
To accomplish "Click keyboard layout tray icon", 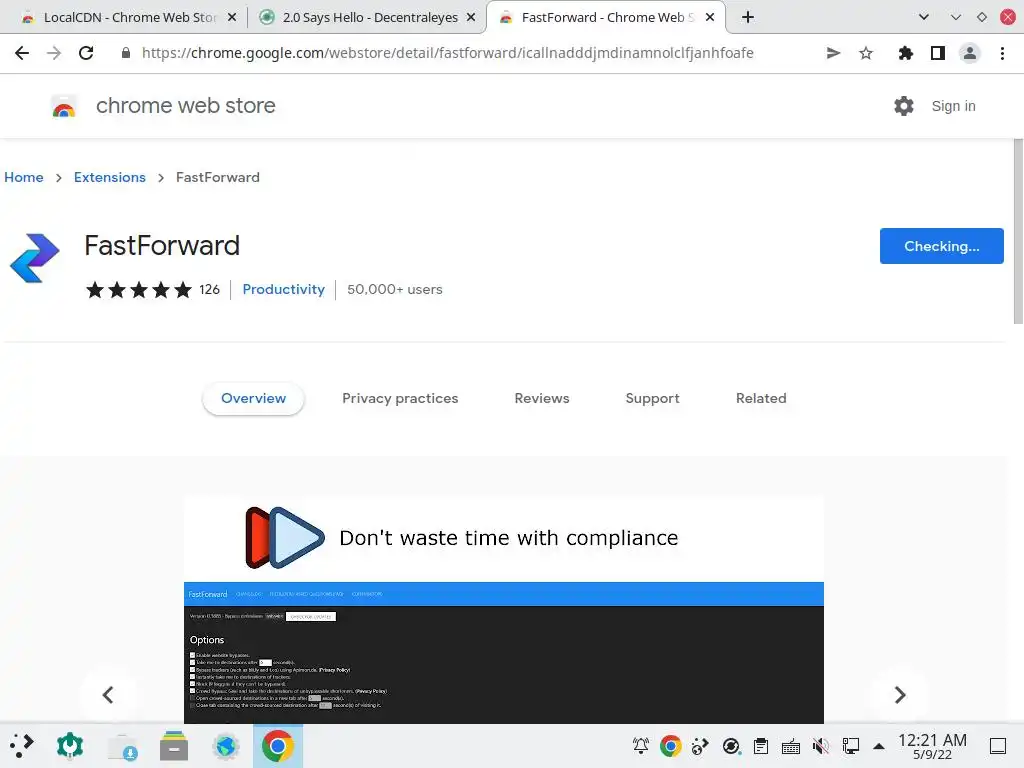I will click(791, 746).
